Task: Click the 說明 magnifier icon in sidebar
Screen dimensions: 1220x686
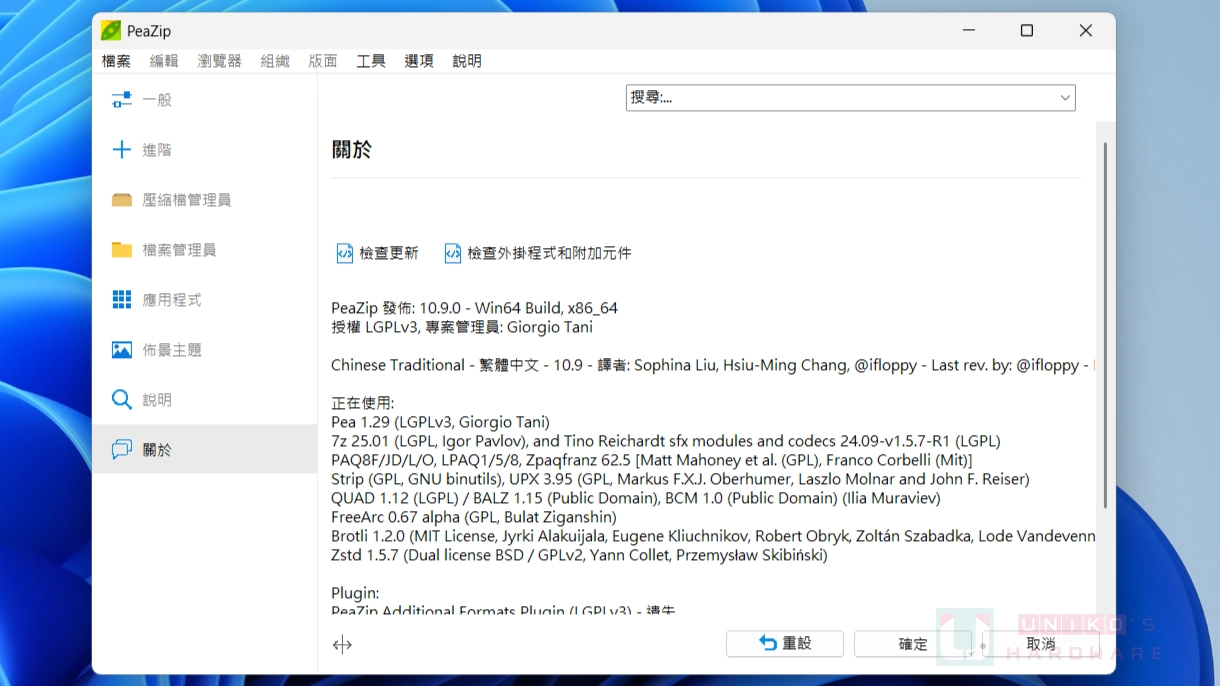Action: 122,400
